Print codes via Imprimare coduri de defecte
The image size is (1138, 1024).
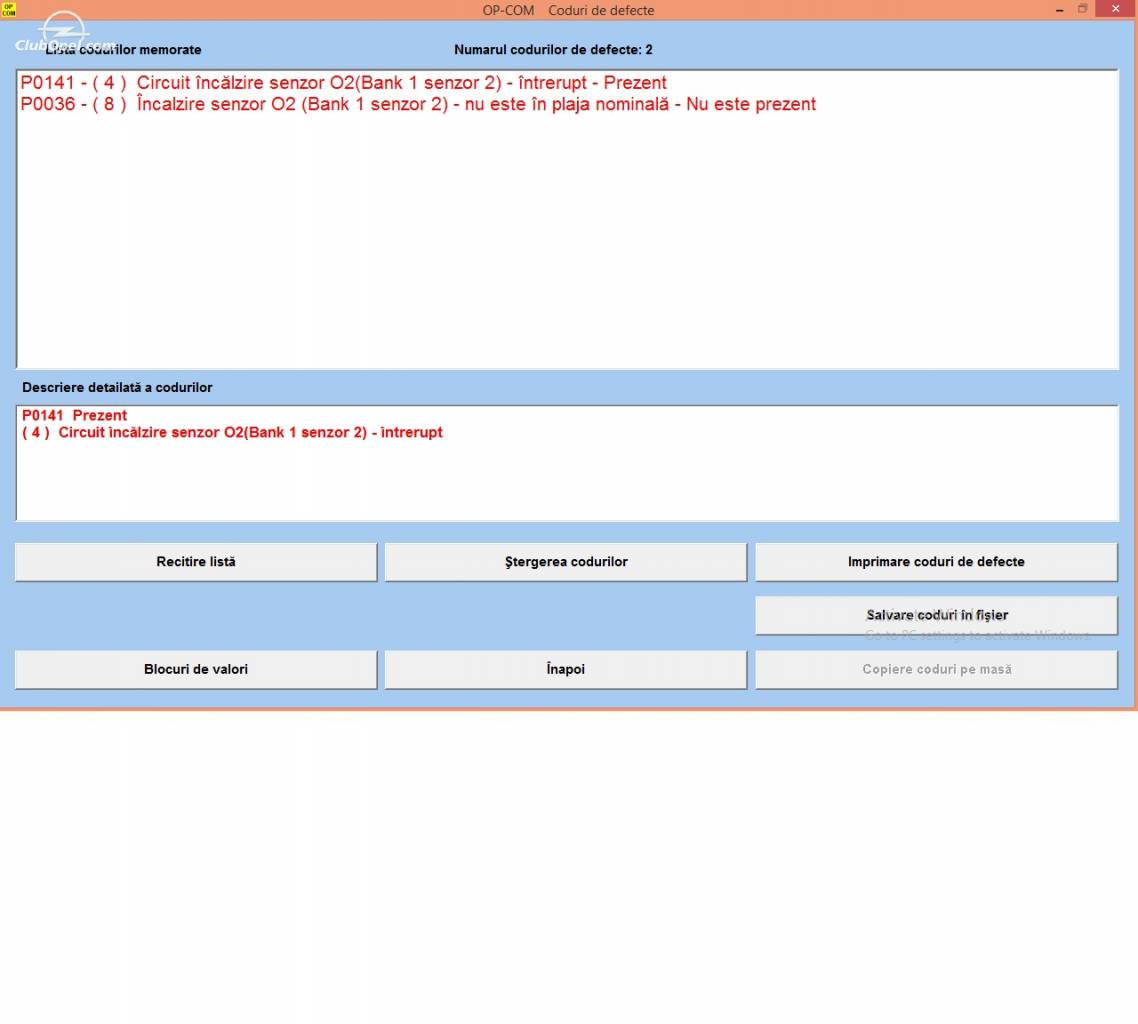(936, 562)
